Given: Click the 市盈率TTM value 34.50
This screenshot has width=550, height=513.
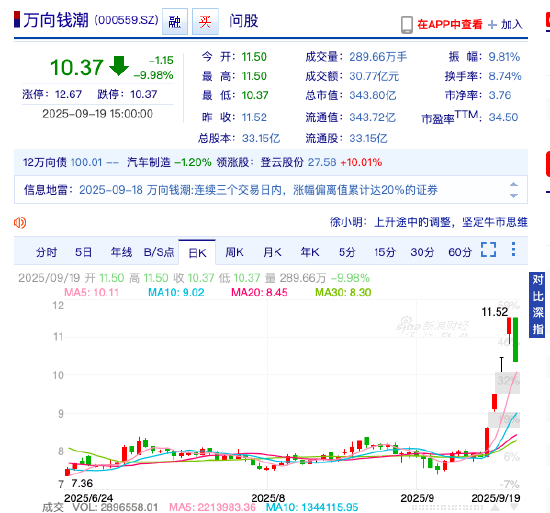Looking at the screenshot, I should 503,117.
